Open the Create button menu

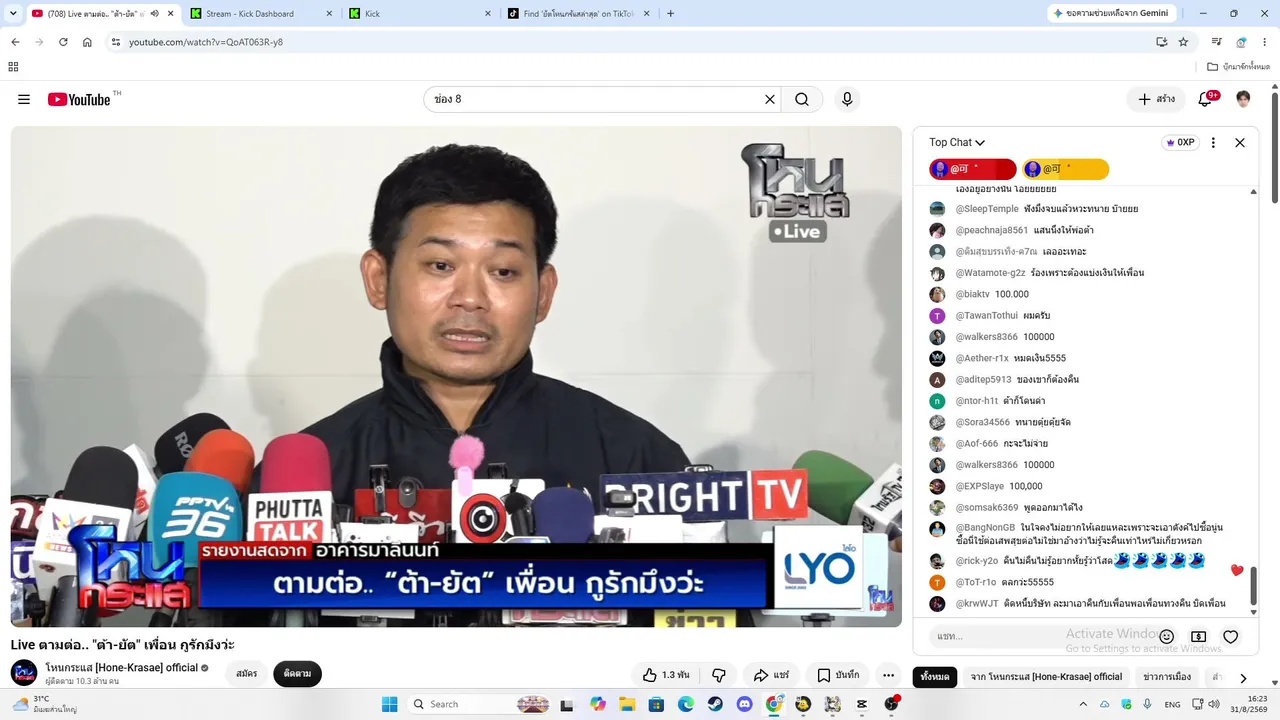(x=1156, y=99)
